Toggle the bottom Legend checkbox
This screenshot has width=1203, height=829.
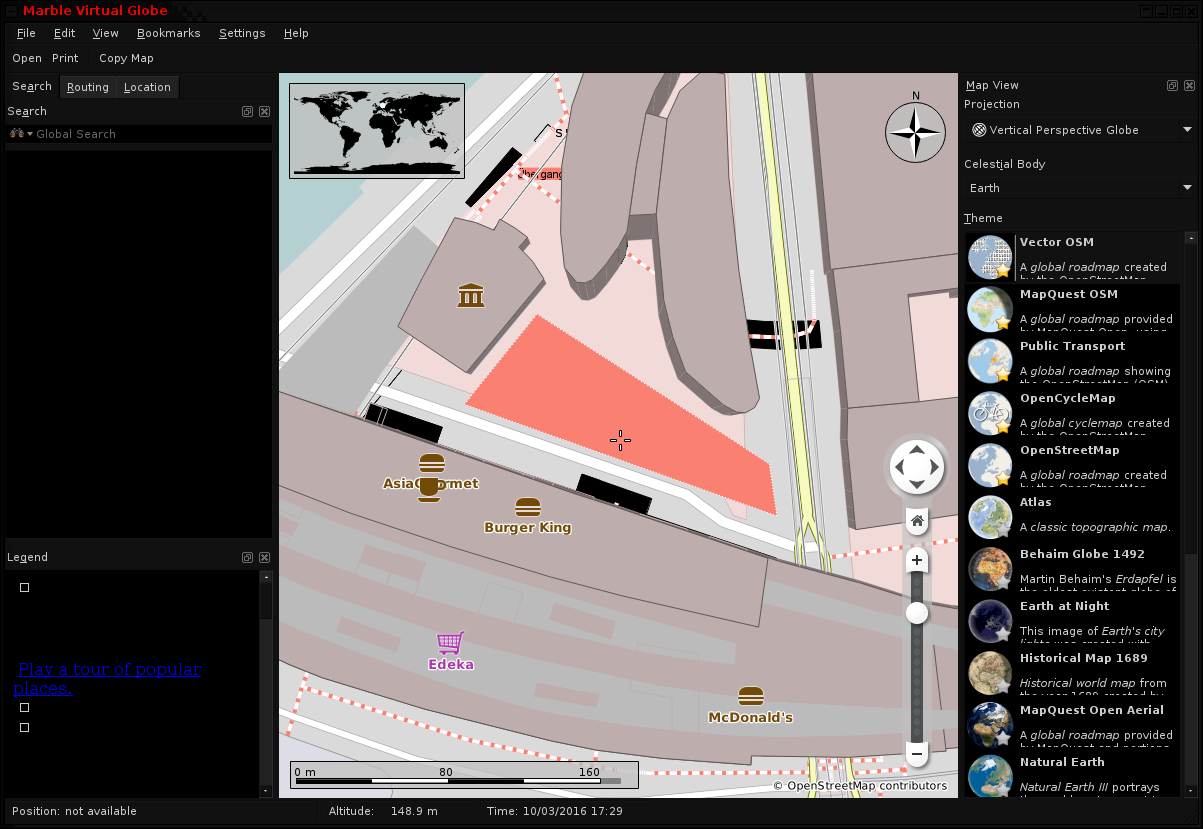25,727
